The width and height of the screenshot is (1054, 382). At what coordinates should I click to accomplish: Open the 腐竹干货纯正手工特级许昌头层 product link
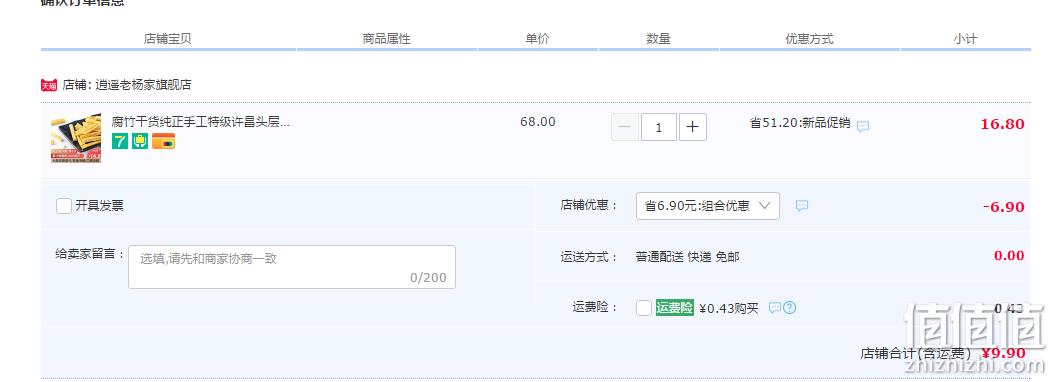[200, 122]
